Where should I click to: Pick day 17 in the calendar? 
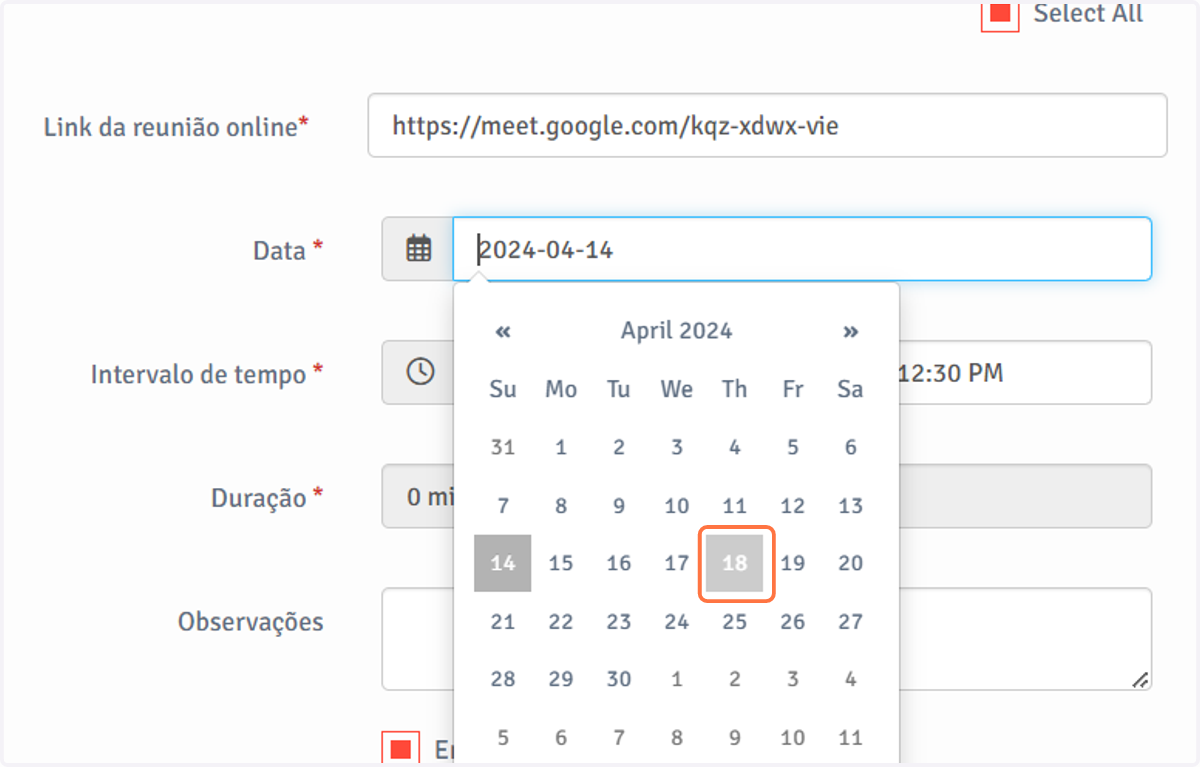tap(677, 563)
